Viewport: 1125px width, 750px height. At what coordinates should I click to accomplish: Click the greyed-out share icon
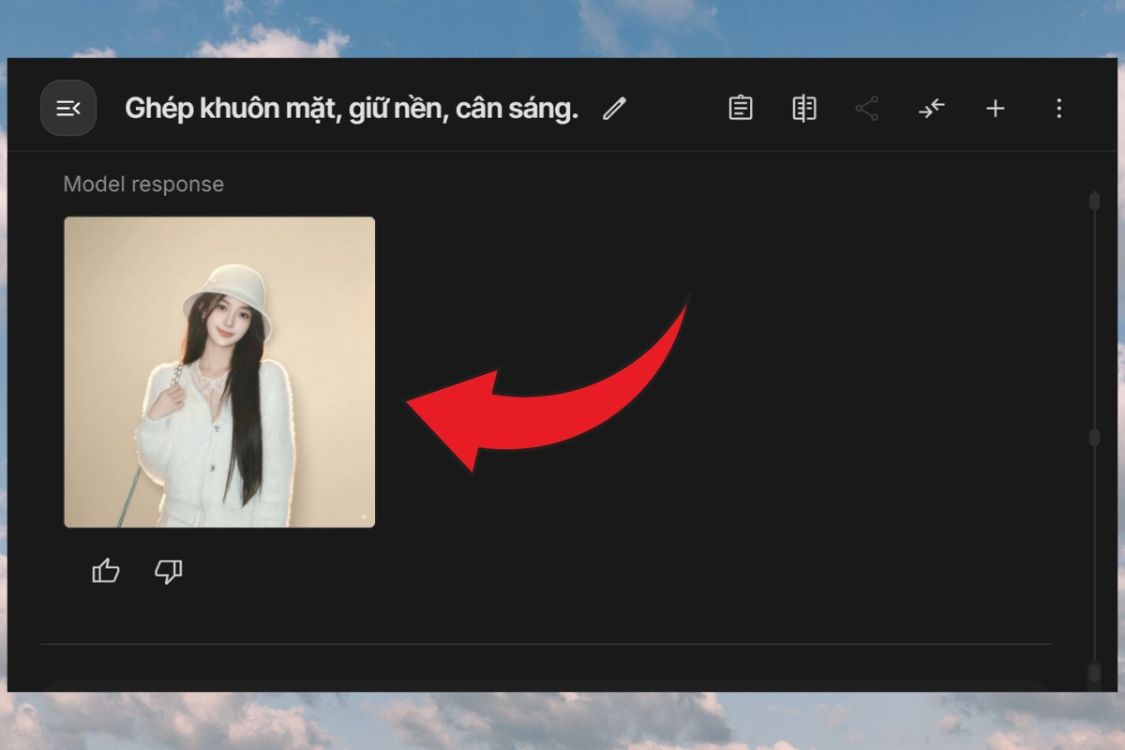point(867,108)
